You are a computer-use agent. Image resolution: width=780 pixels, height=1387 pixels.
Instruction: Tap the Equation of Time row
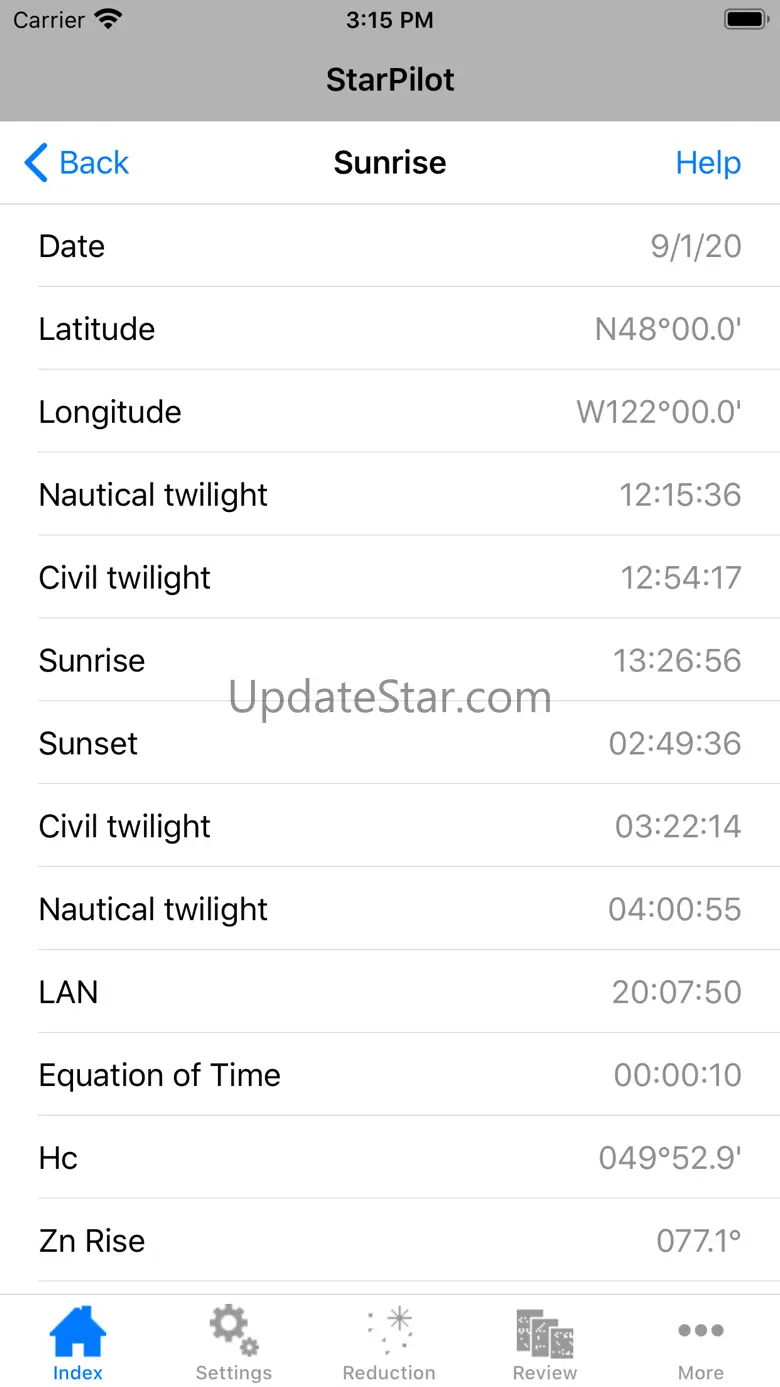[390, 1076]
